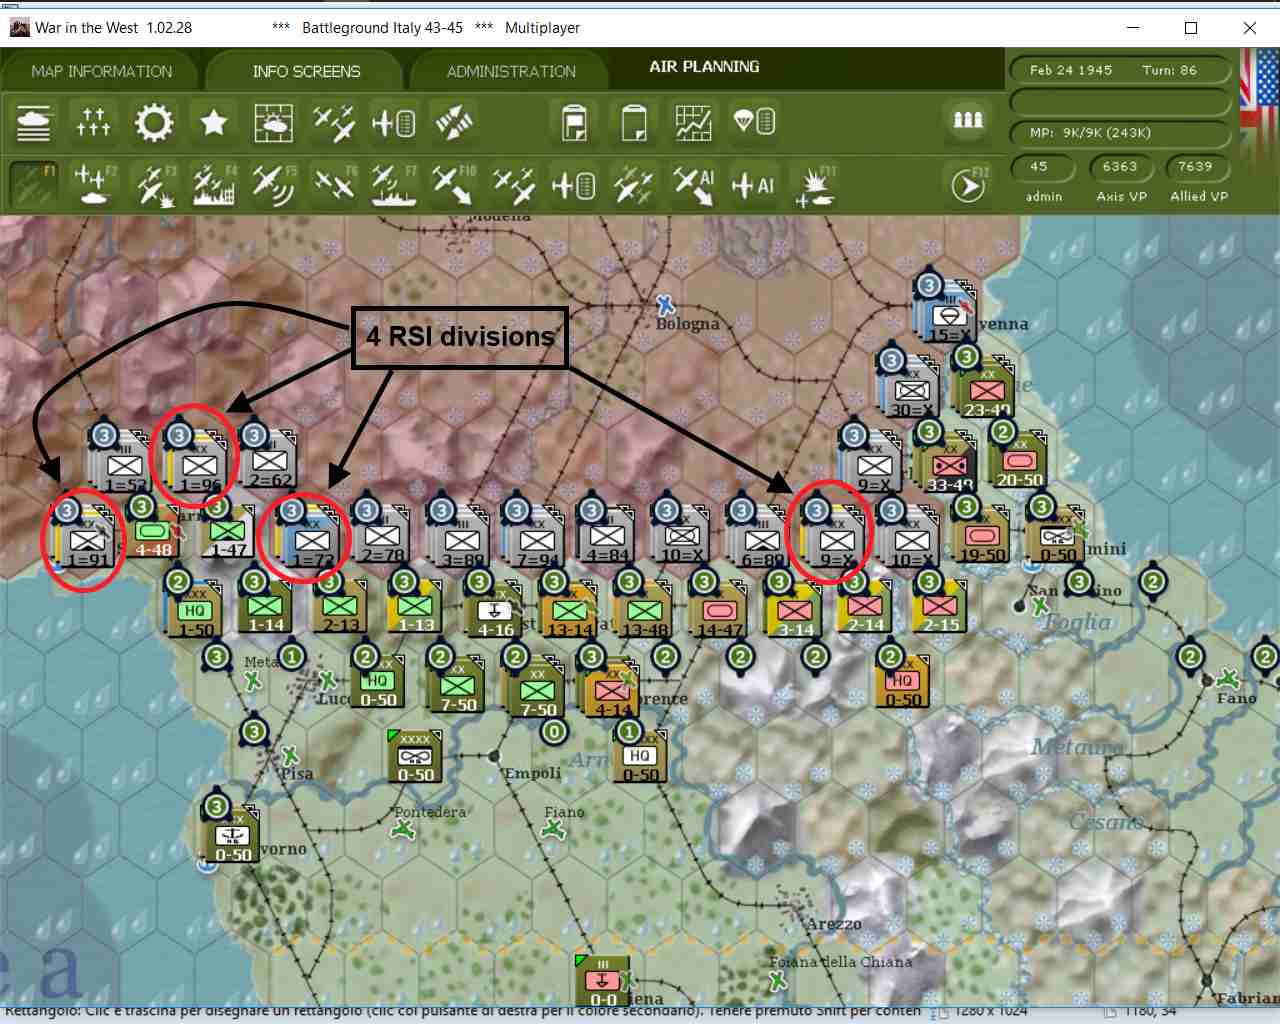Image resolution: width=1280 pixels, height=1024 pixels.
Task: Open the gear settings icon
Action: 153,123
